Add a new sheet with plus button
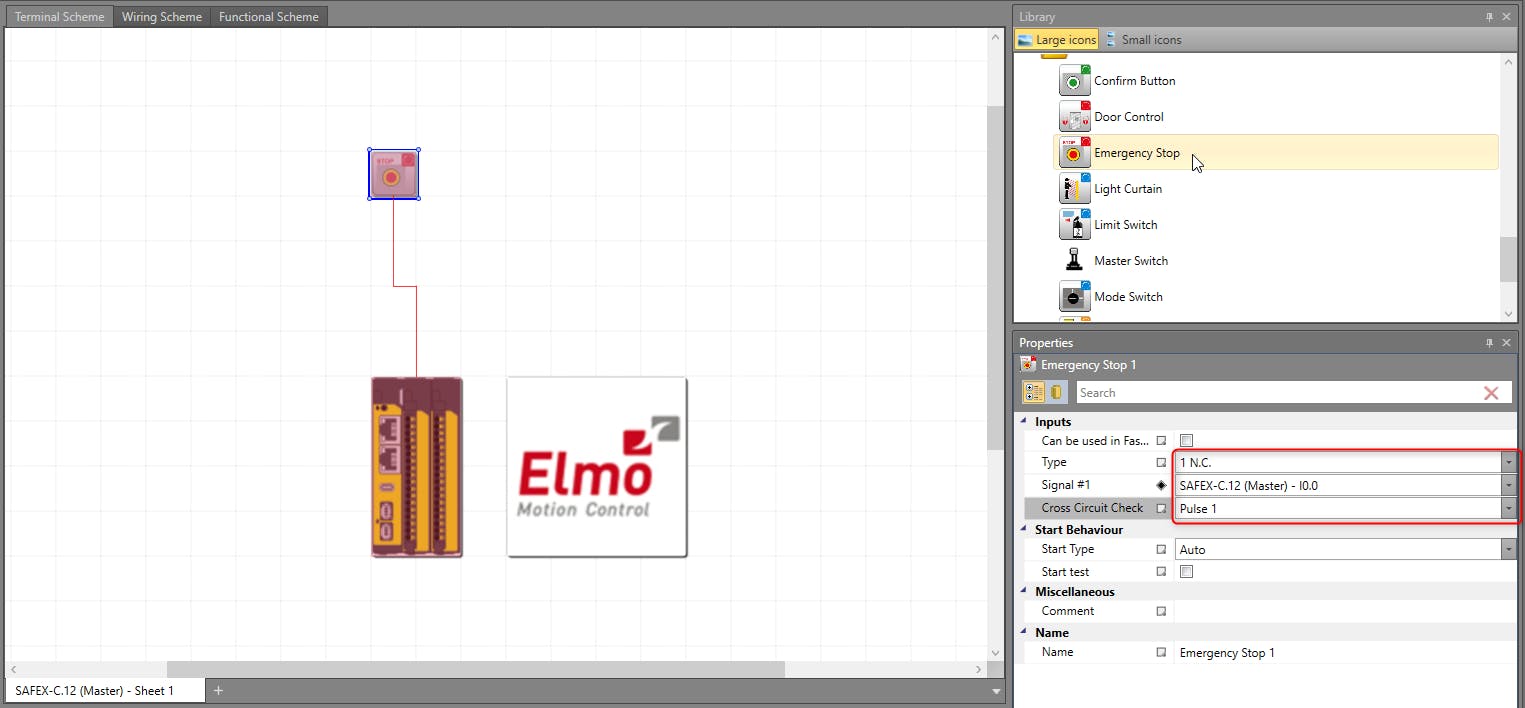 (x=218, y=690)
